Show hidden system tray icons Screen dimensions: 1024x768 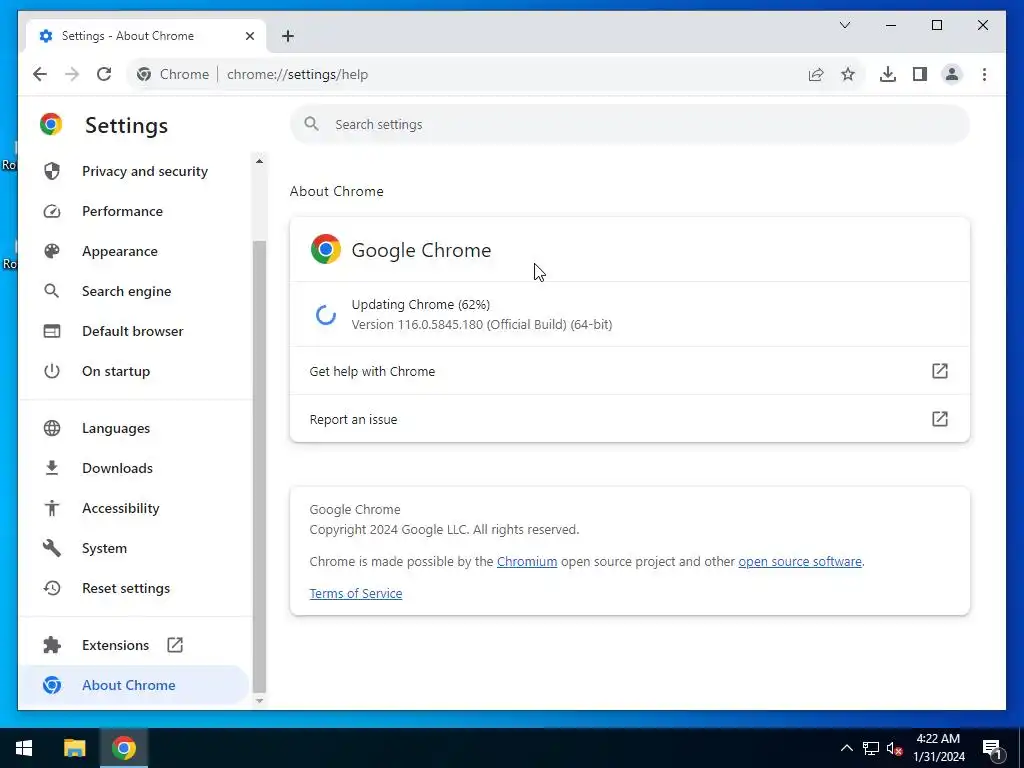846,748
